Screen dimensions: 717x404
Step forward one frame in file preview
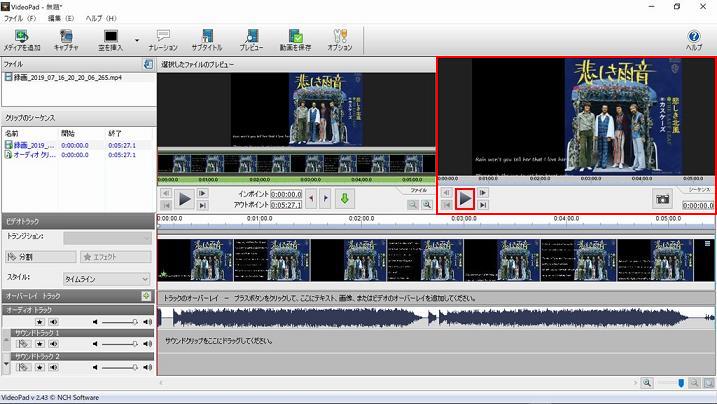pyautogui.click(x=202, y=193)
